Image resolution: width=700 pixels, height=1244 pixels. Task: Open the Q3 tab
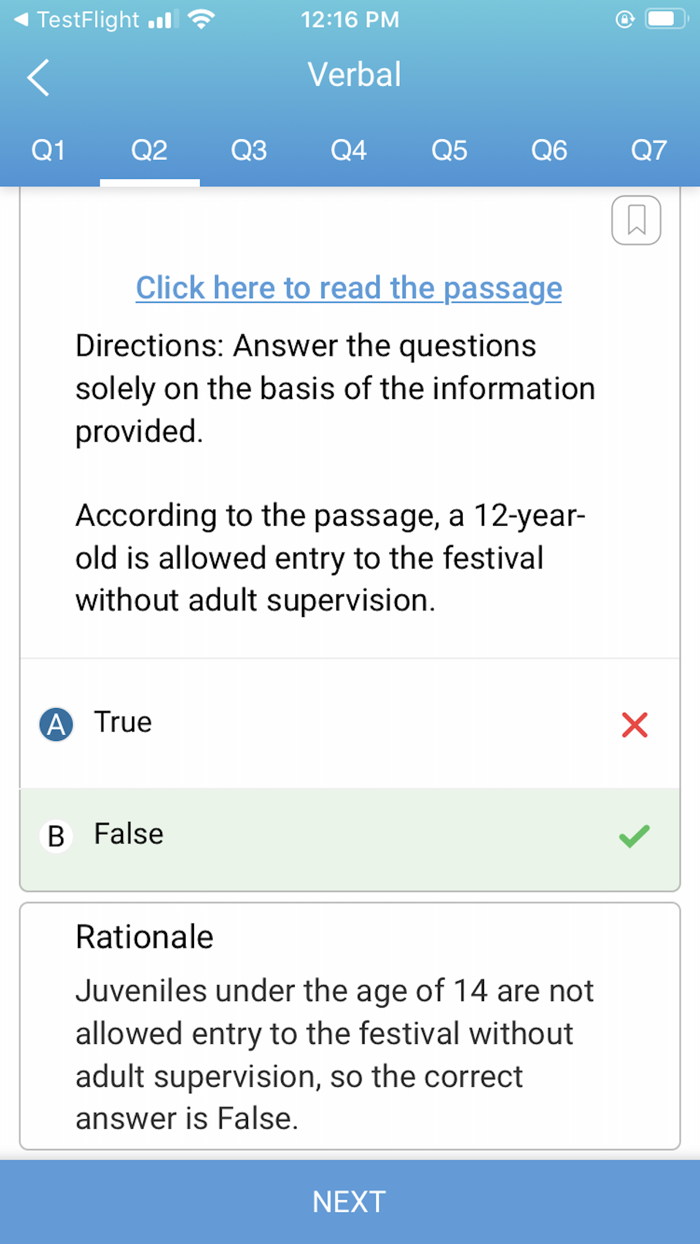(x=249, y=151)
